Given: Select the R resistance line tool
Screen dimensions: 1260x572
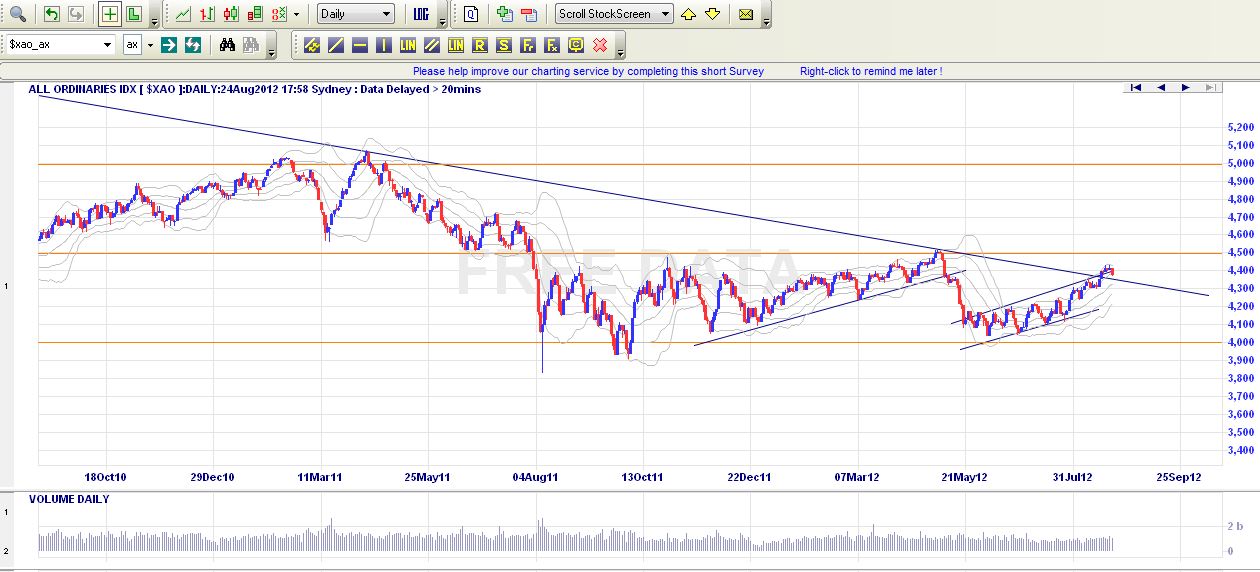Looking at the screenshot, I should click(480, 45).
